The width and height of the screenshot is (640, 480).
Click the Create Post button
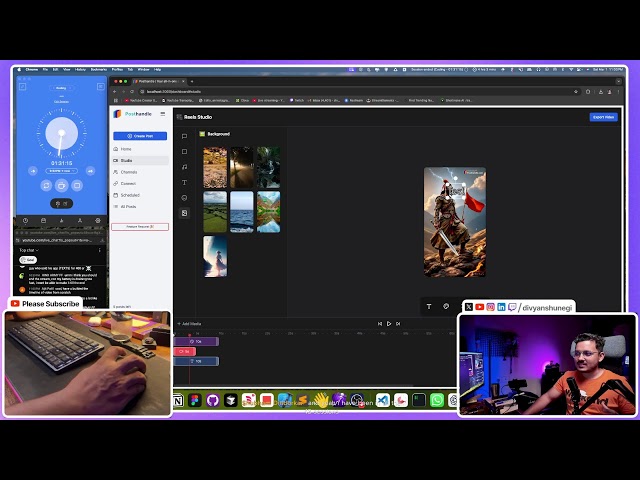click(140, 136)
